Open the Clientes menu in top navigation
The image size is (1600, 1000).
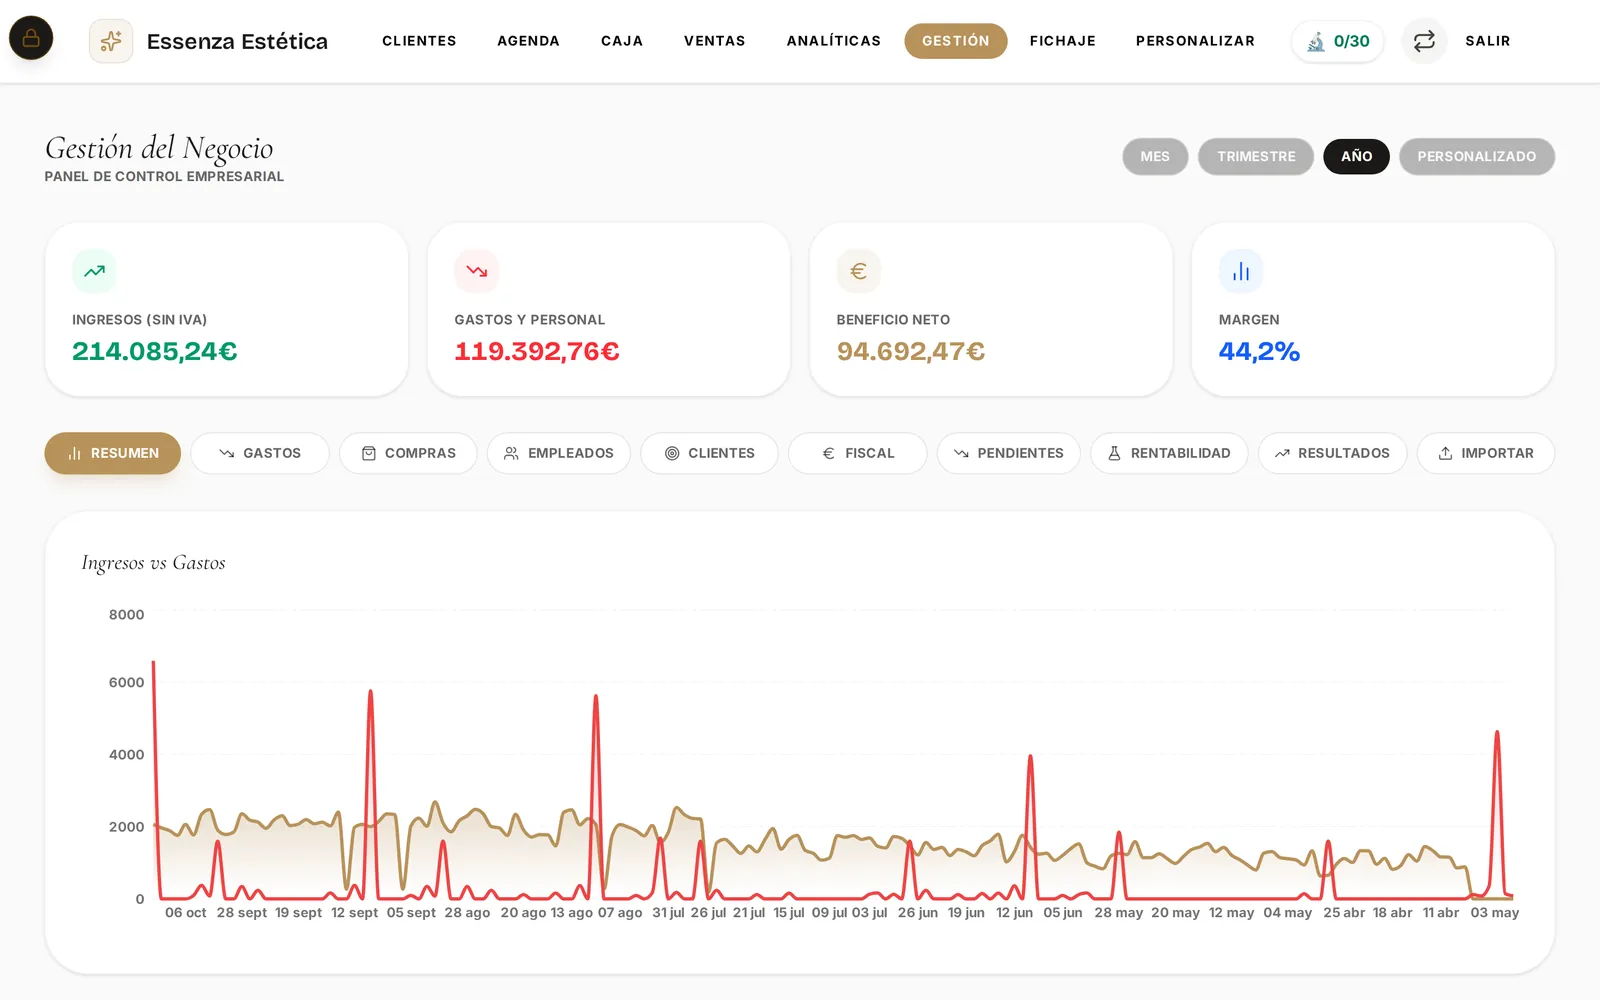(419, 41)
